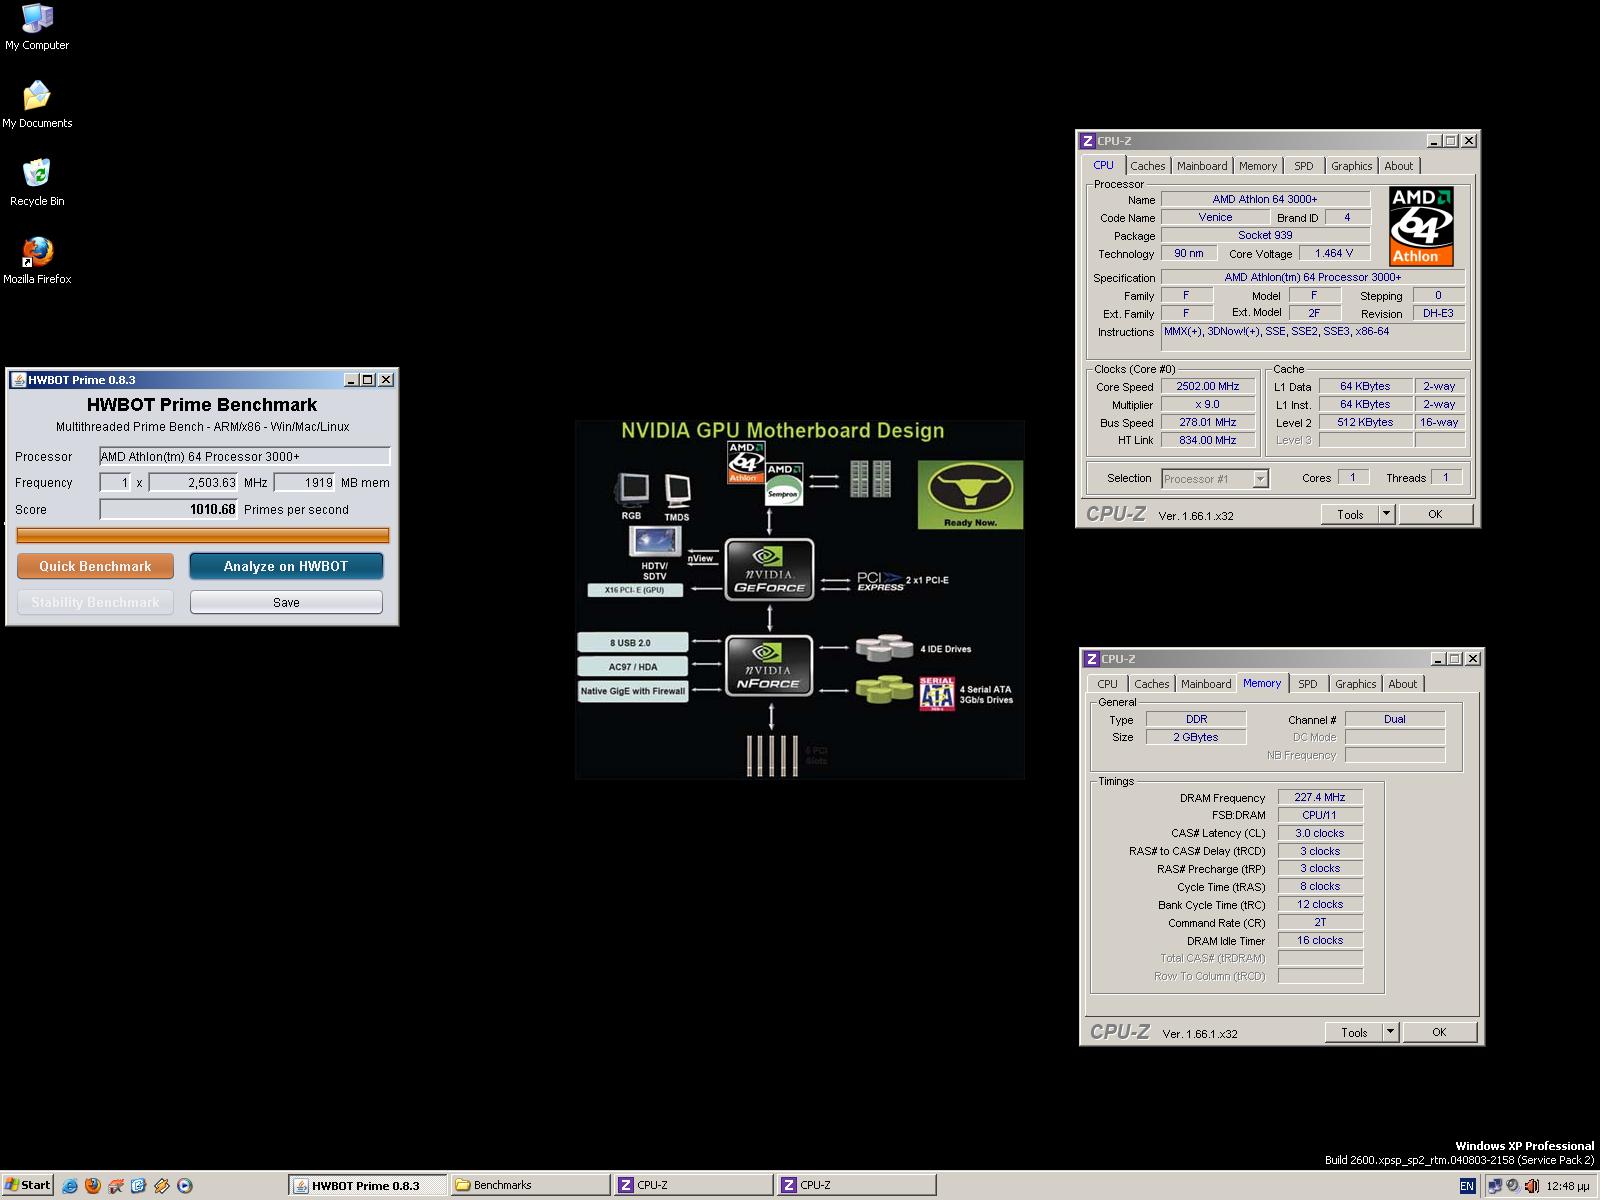Switch to CPU tab in the lower CPU-Z window

coord(1107,684)
